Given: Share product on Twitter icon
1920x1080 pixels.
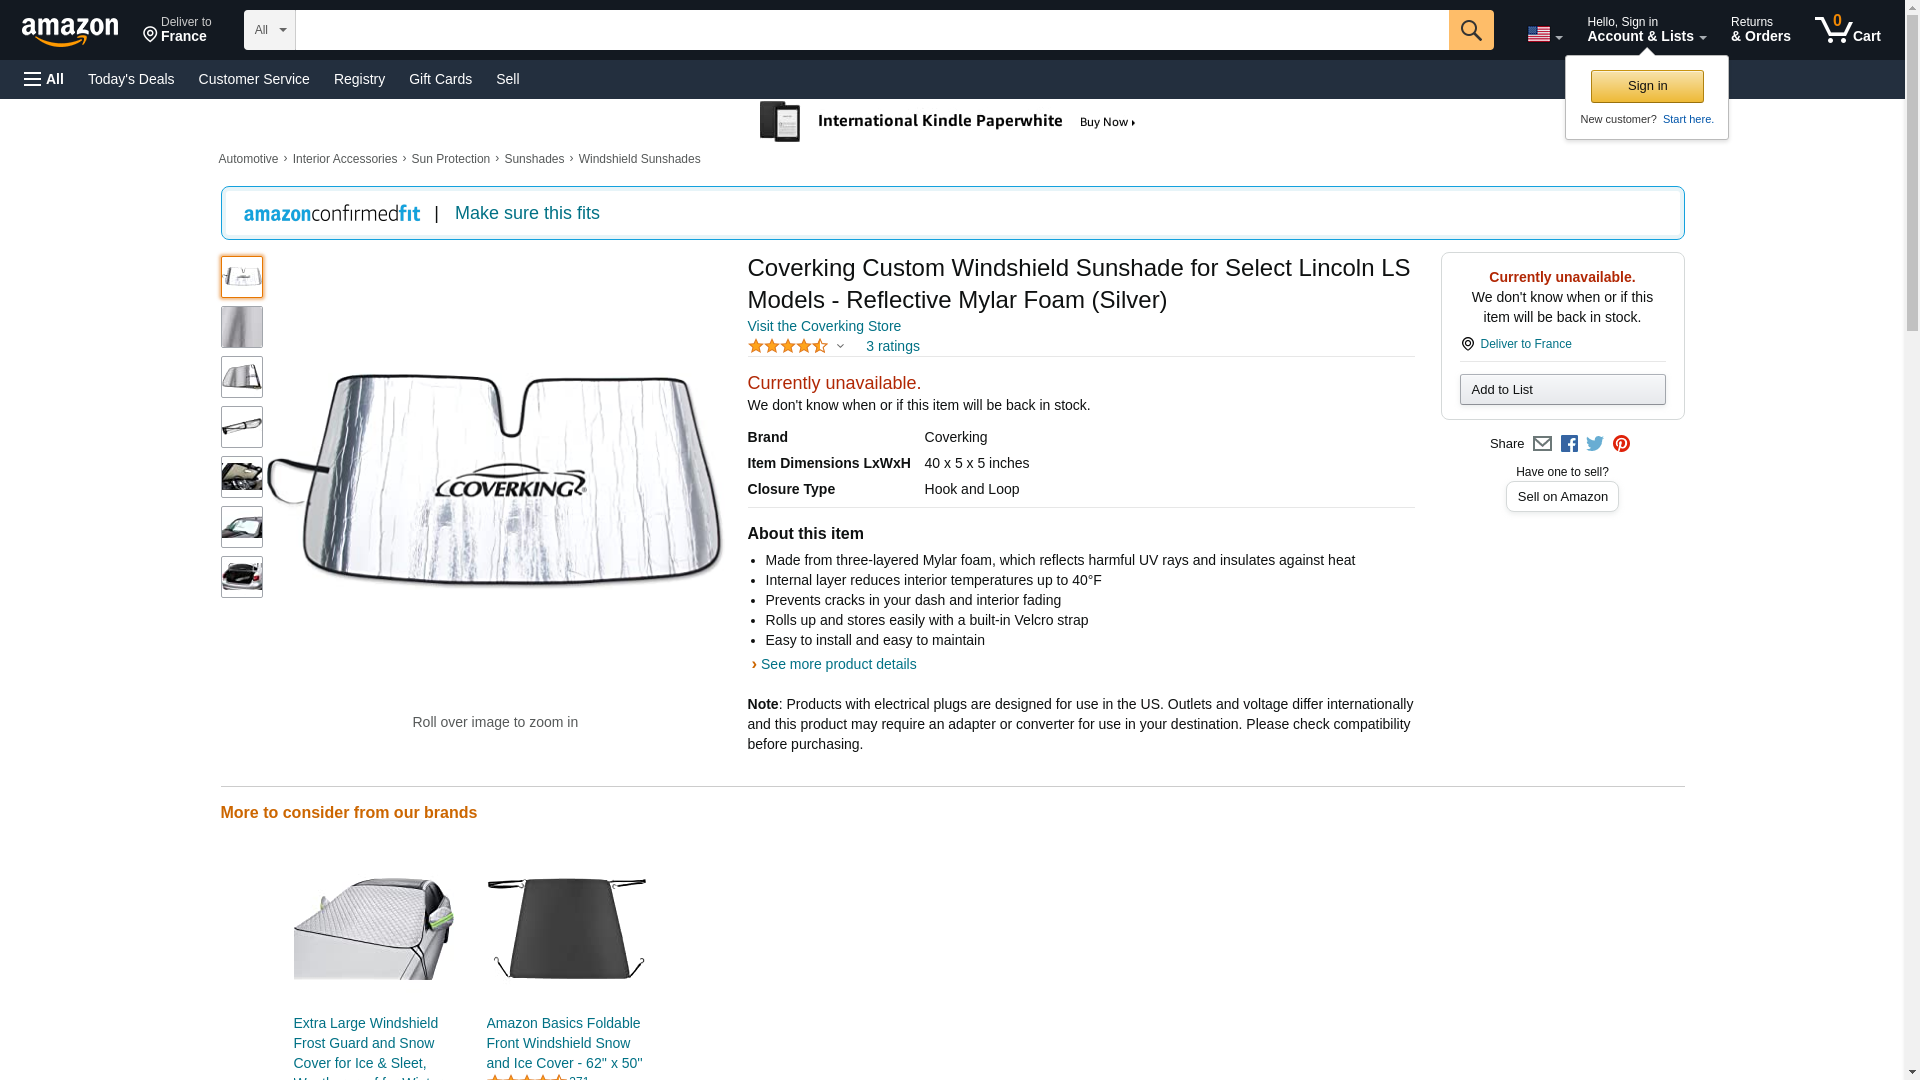Looking at the screenshot, I should [1595, 444].
